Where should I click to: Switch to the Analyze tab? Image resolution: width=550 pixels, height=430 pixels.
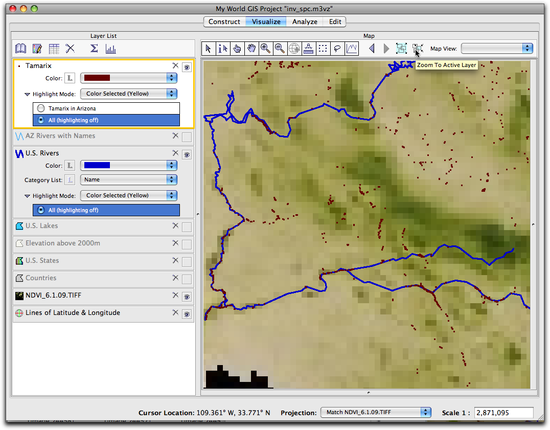pyautogui.click(x=304, y=22)
